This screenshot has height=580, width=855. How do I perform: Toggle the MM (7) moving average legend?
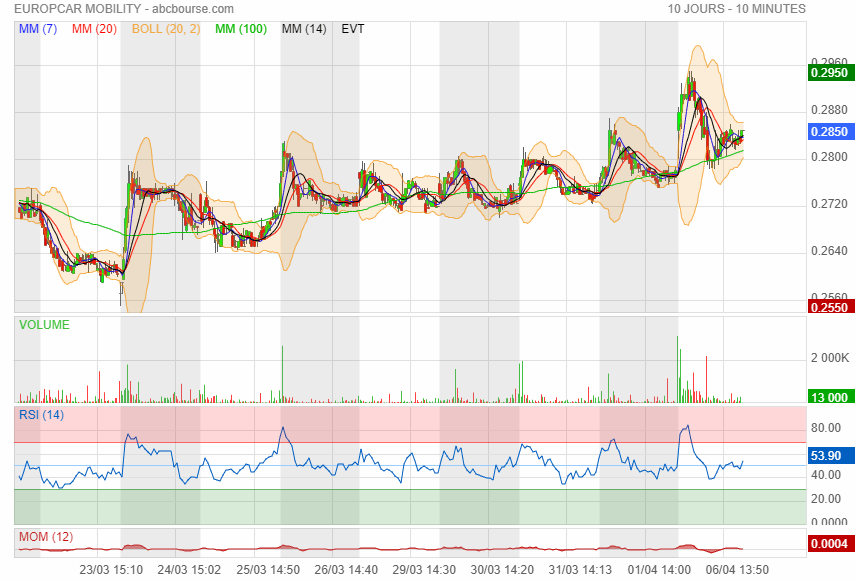[38, 29]
